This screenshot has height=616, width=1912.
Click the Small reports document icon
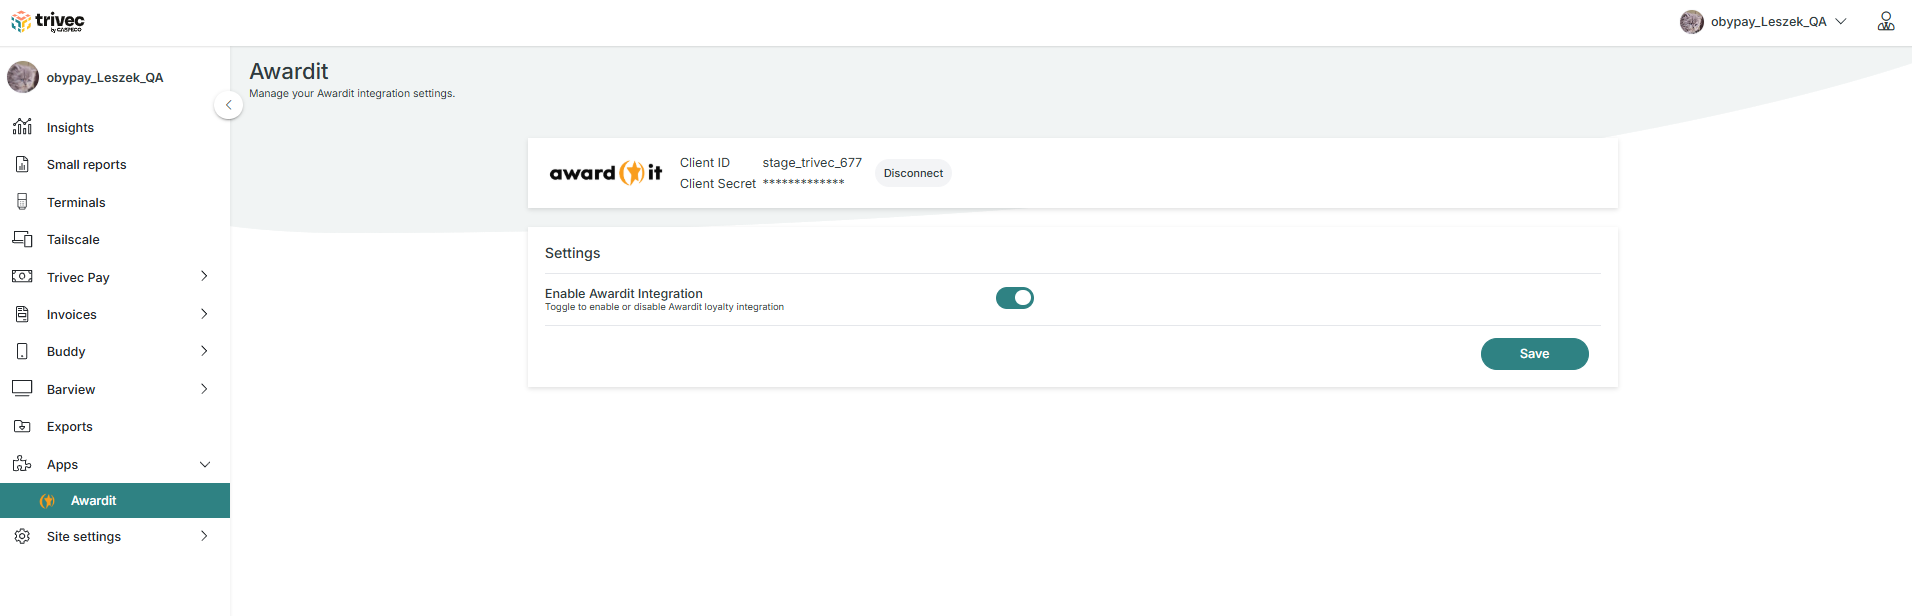coord(22,164)
